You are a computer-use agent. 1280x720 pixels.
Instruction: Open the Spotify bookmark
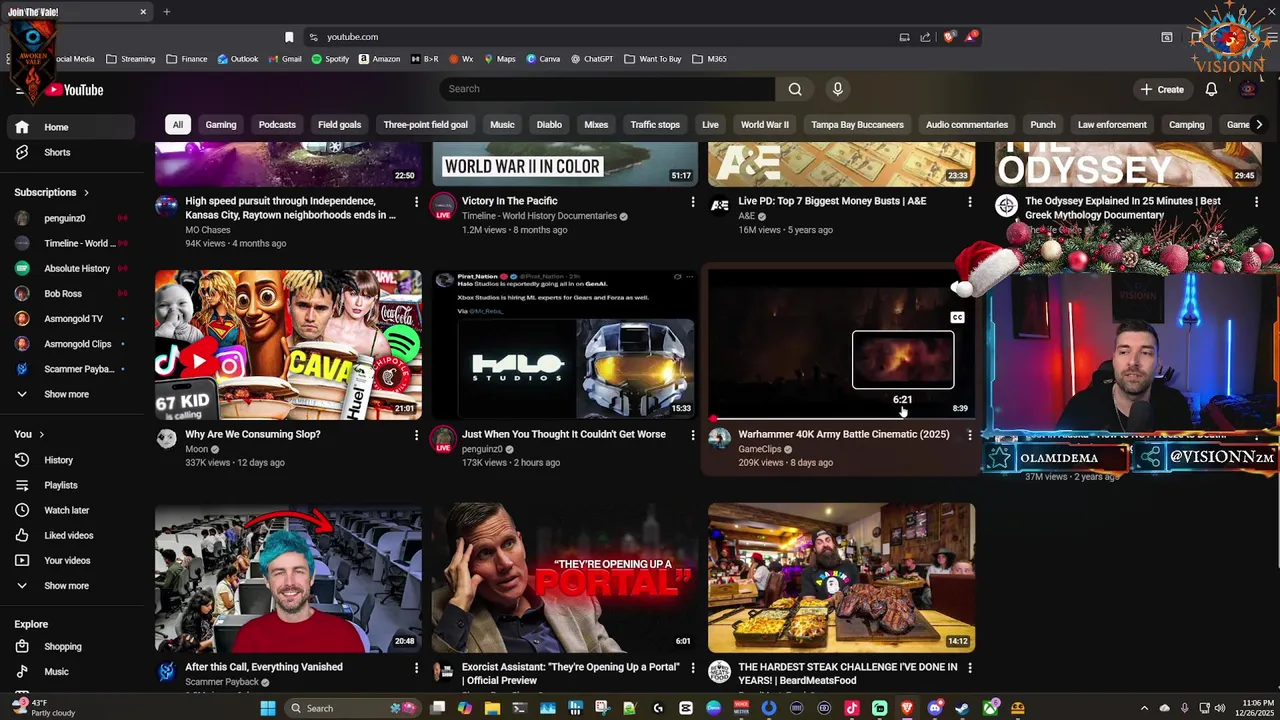(x=330, y=59)
